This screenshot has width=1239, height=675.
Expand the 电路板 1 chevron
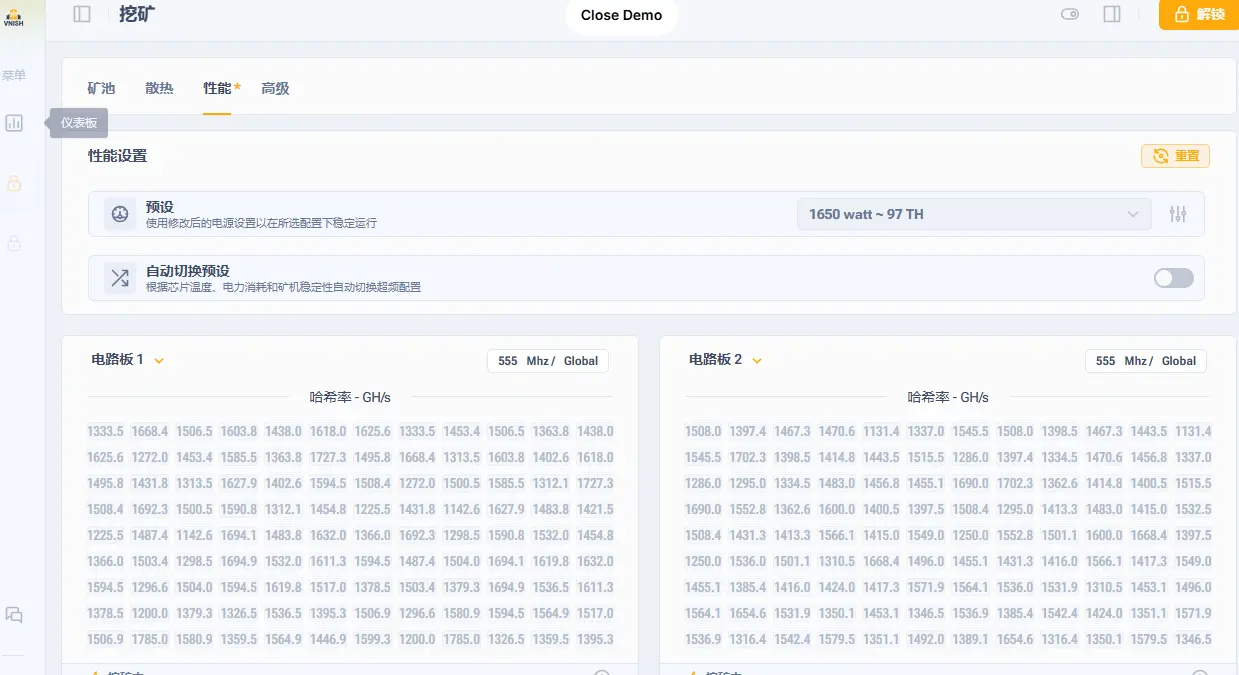(x=159, y=361)
